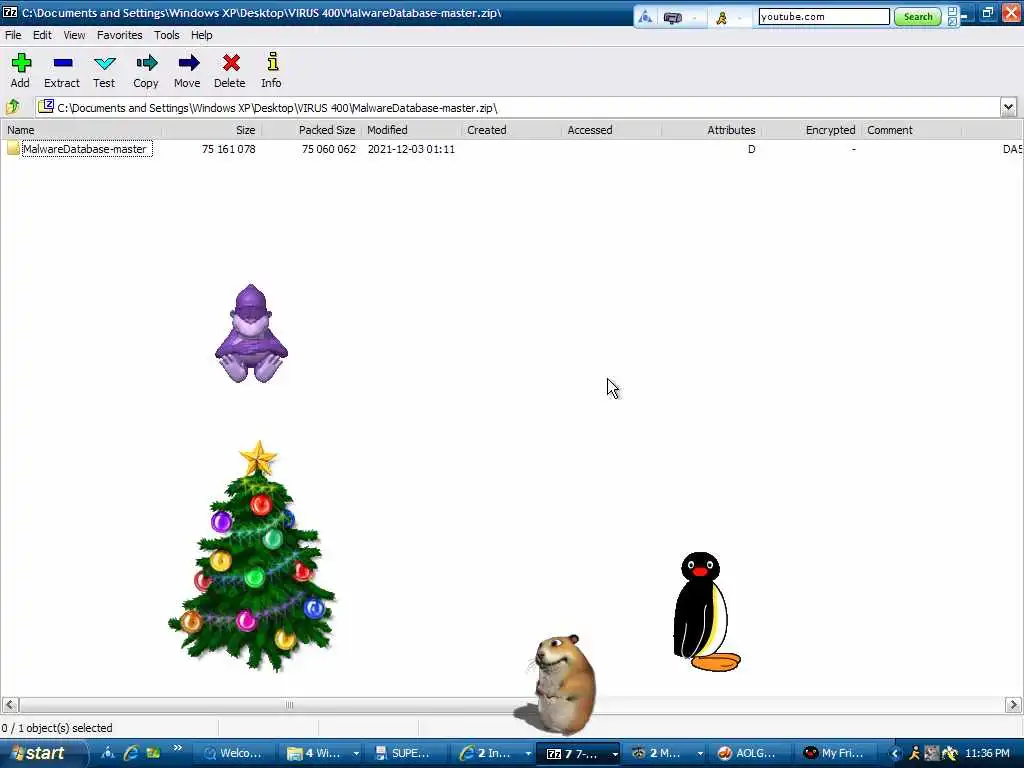Expand the '2 M...' taskbar group arrow
Viewport: 1024px width, 768px height.
[699, 754]
